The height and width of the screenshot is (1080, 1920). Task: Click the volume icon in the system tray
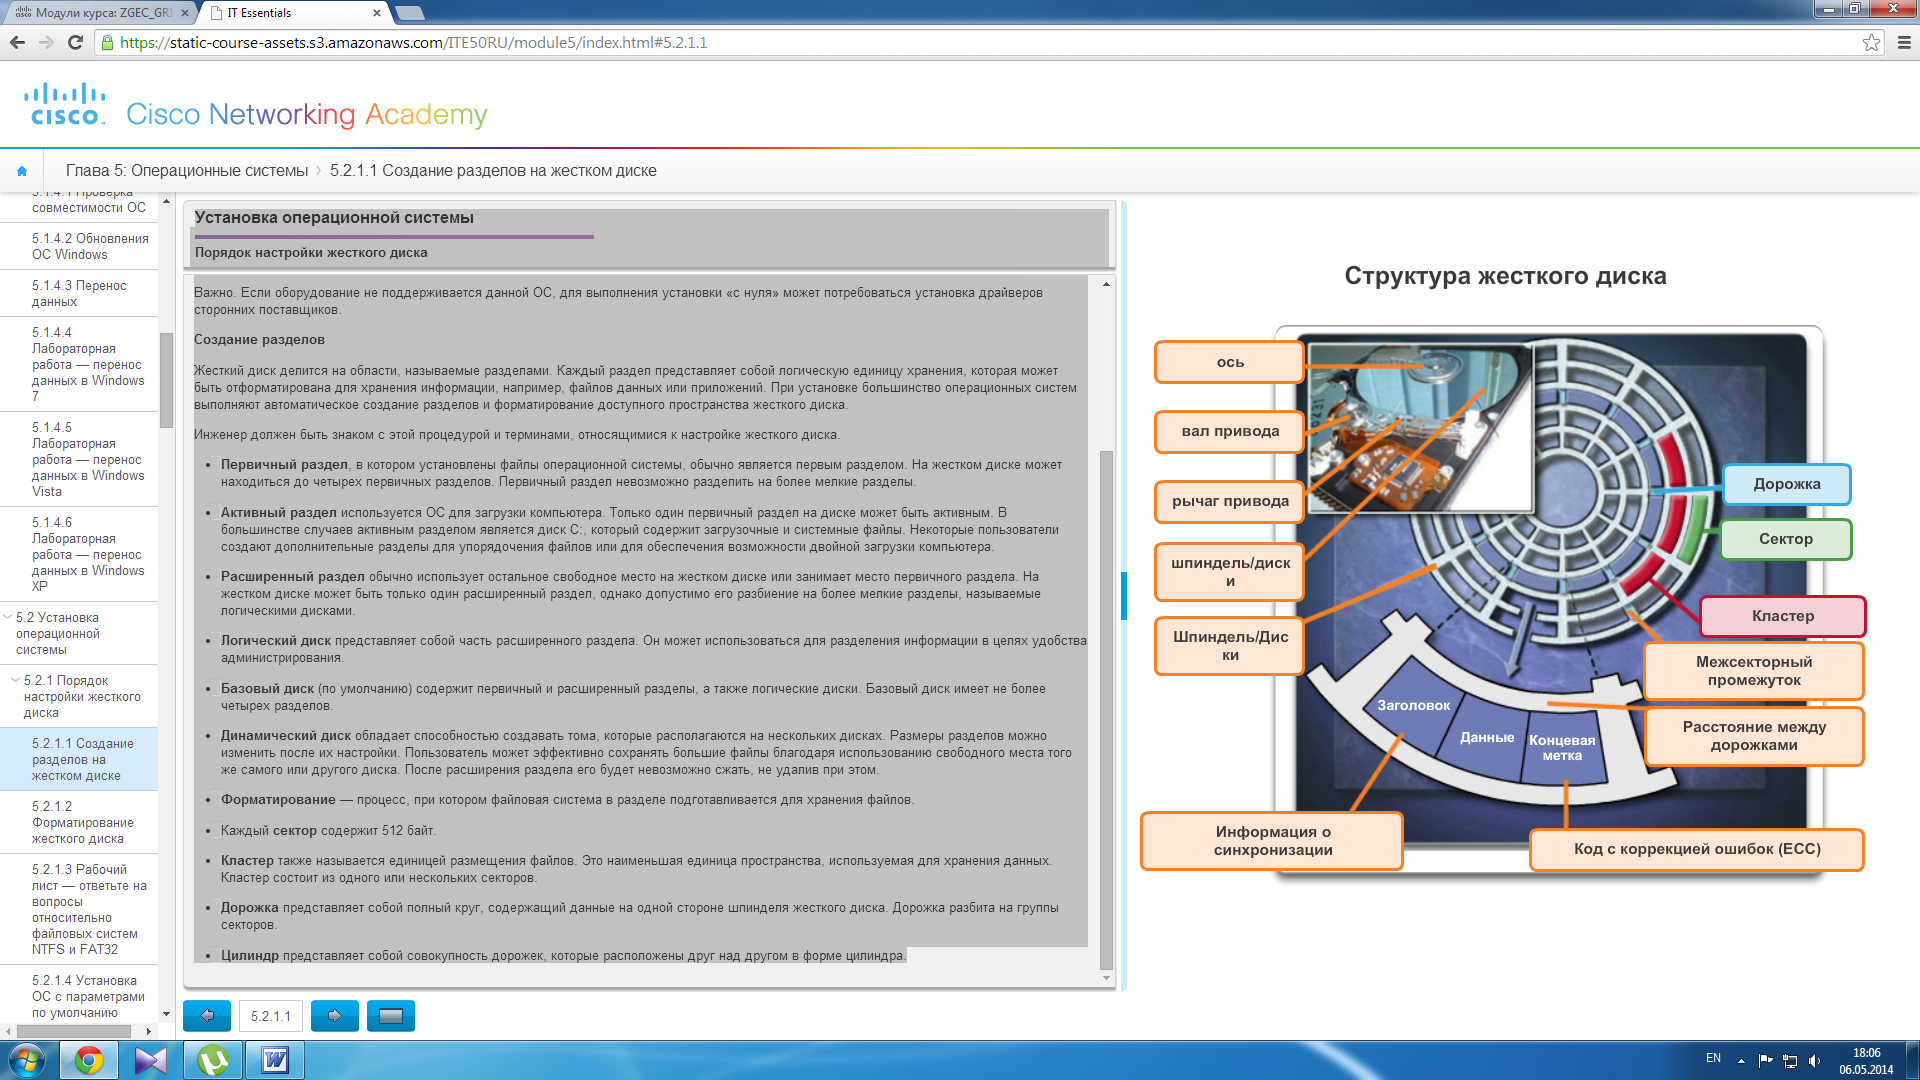1815,1061
